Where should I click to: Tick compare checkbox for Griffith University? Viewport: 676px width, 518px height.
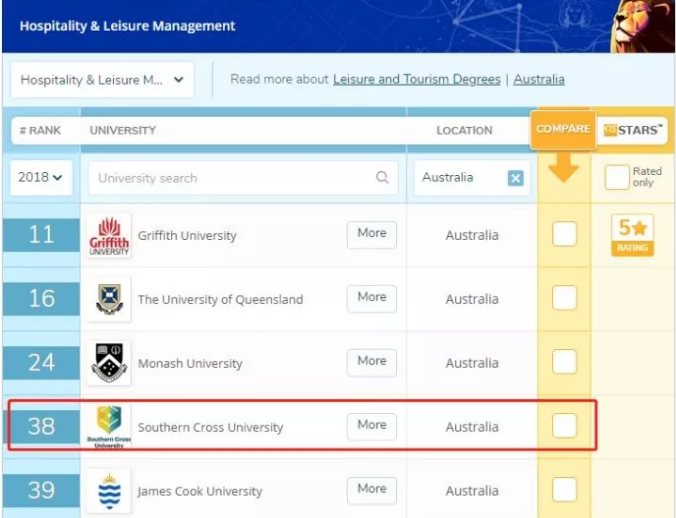tap(564, 234)
